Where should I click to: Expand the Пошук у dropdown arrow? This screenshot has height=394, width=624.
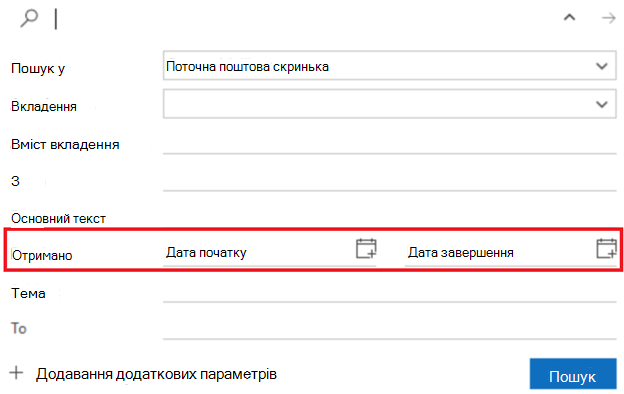602,66
